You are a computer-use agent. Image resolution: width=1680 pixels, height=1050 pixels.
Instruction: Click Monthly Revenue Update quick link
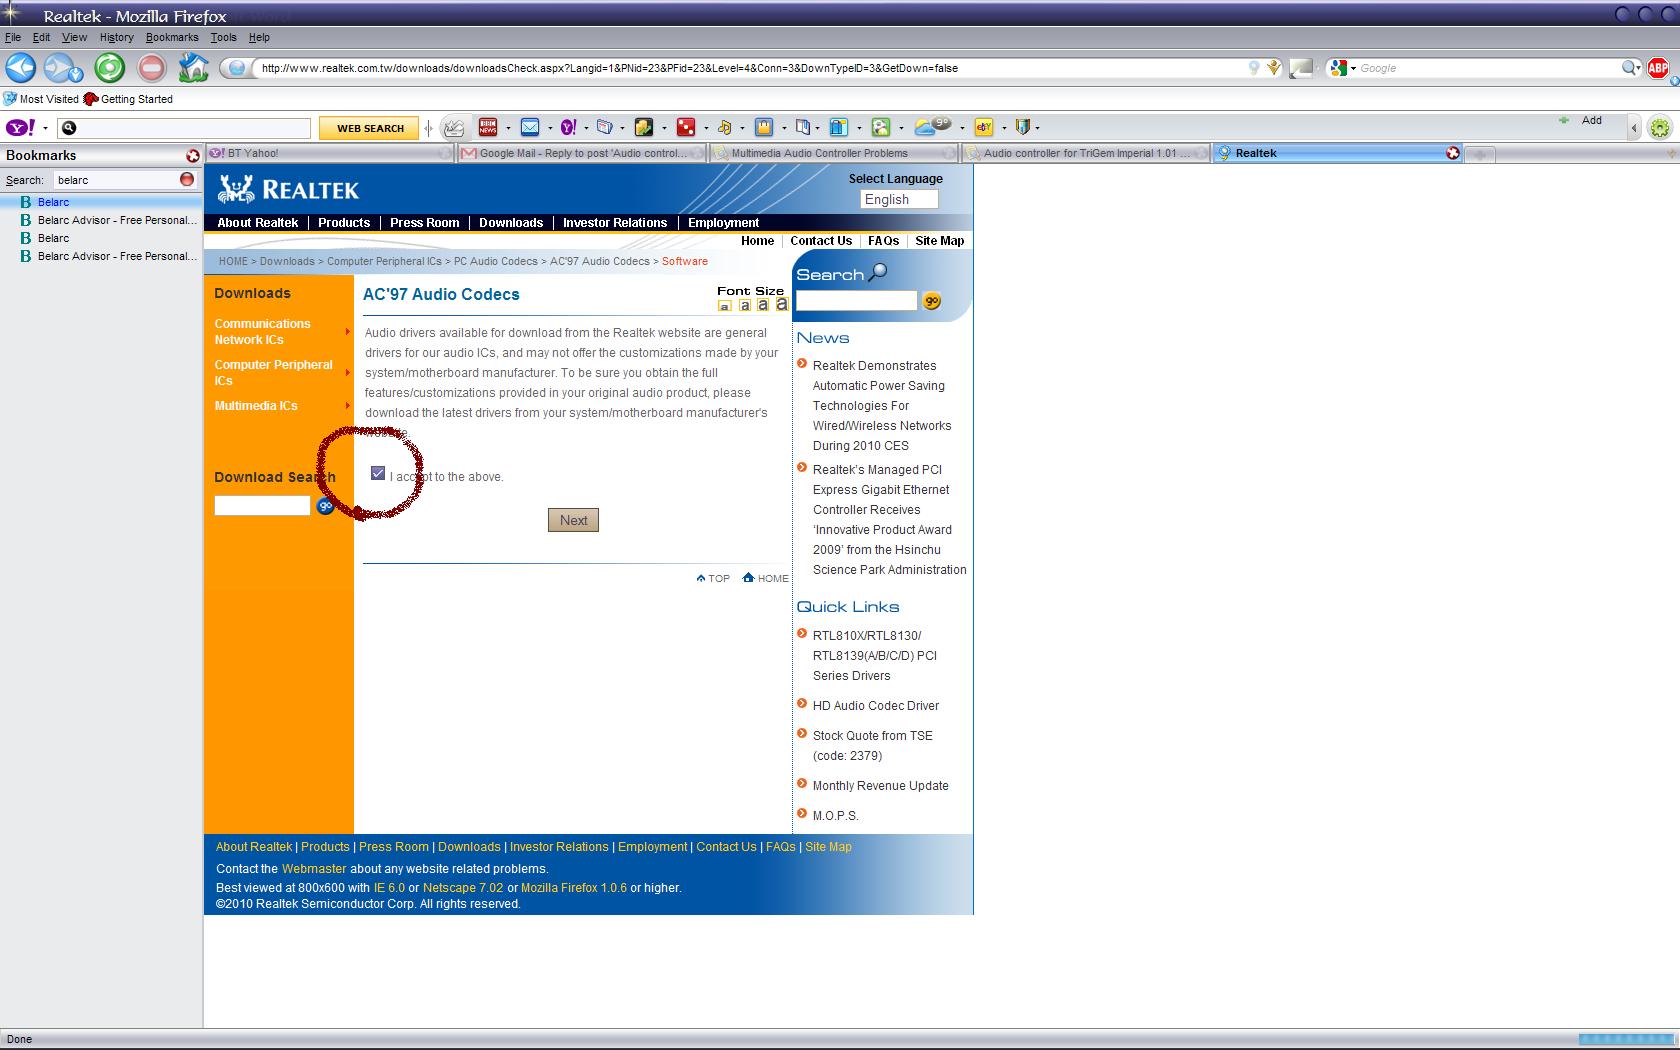click(x=880, y=786)
